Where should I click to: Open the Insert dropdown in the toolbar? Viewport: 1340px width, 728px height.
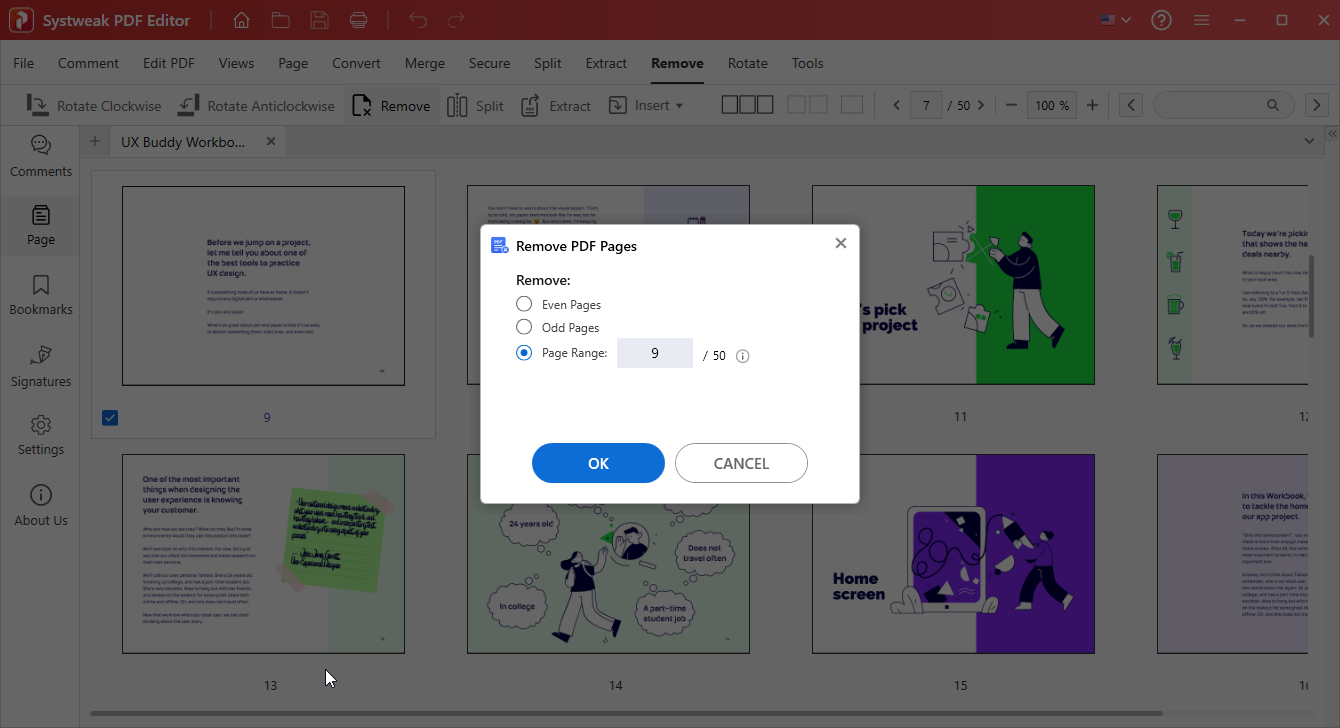point(648,105)
